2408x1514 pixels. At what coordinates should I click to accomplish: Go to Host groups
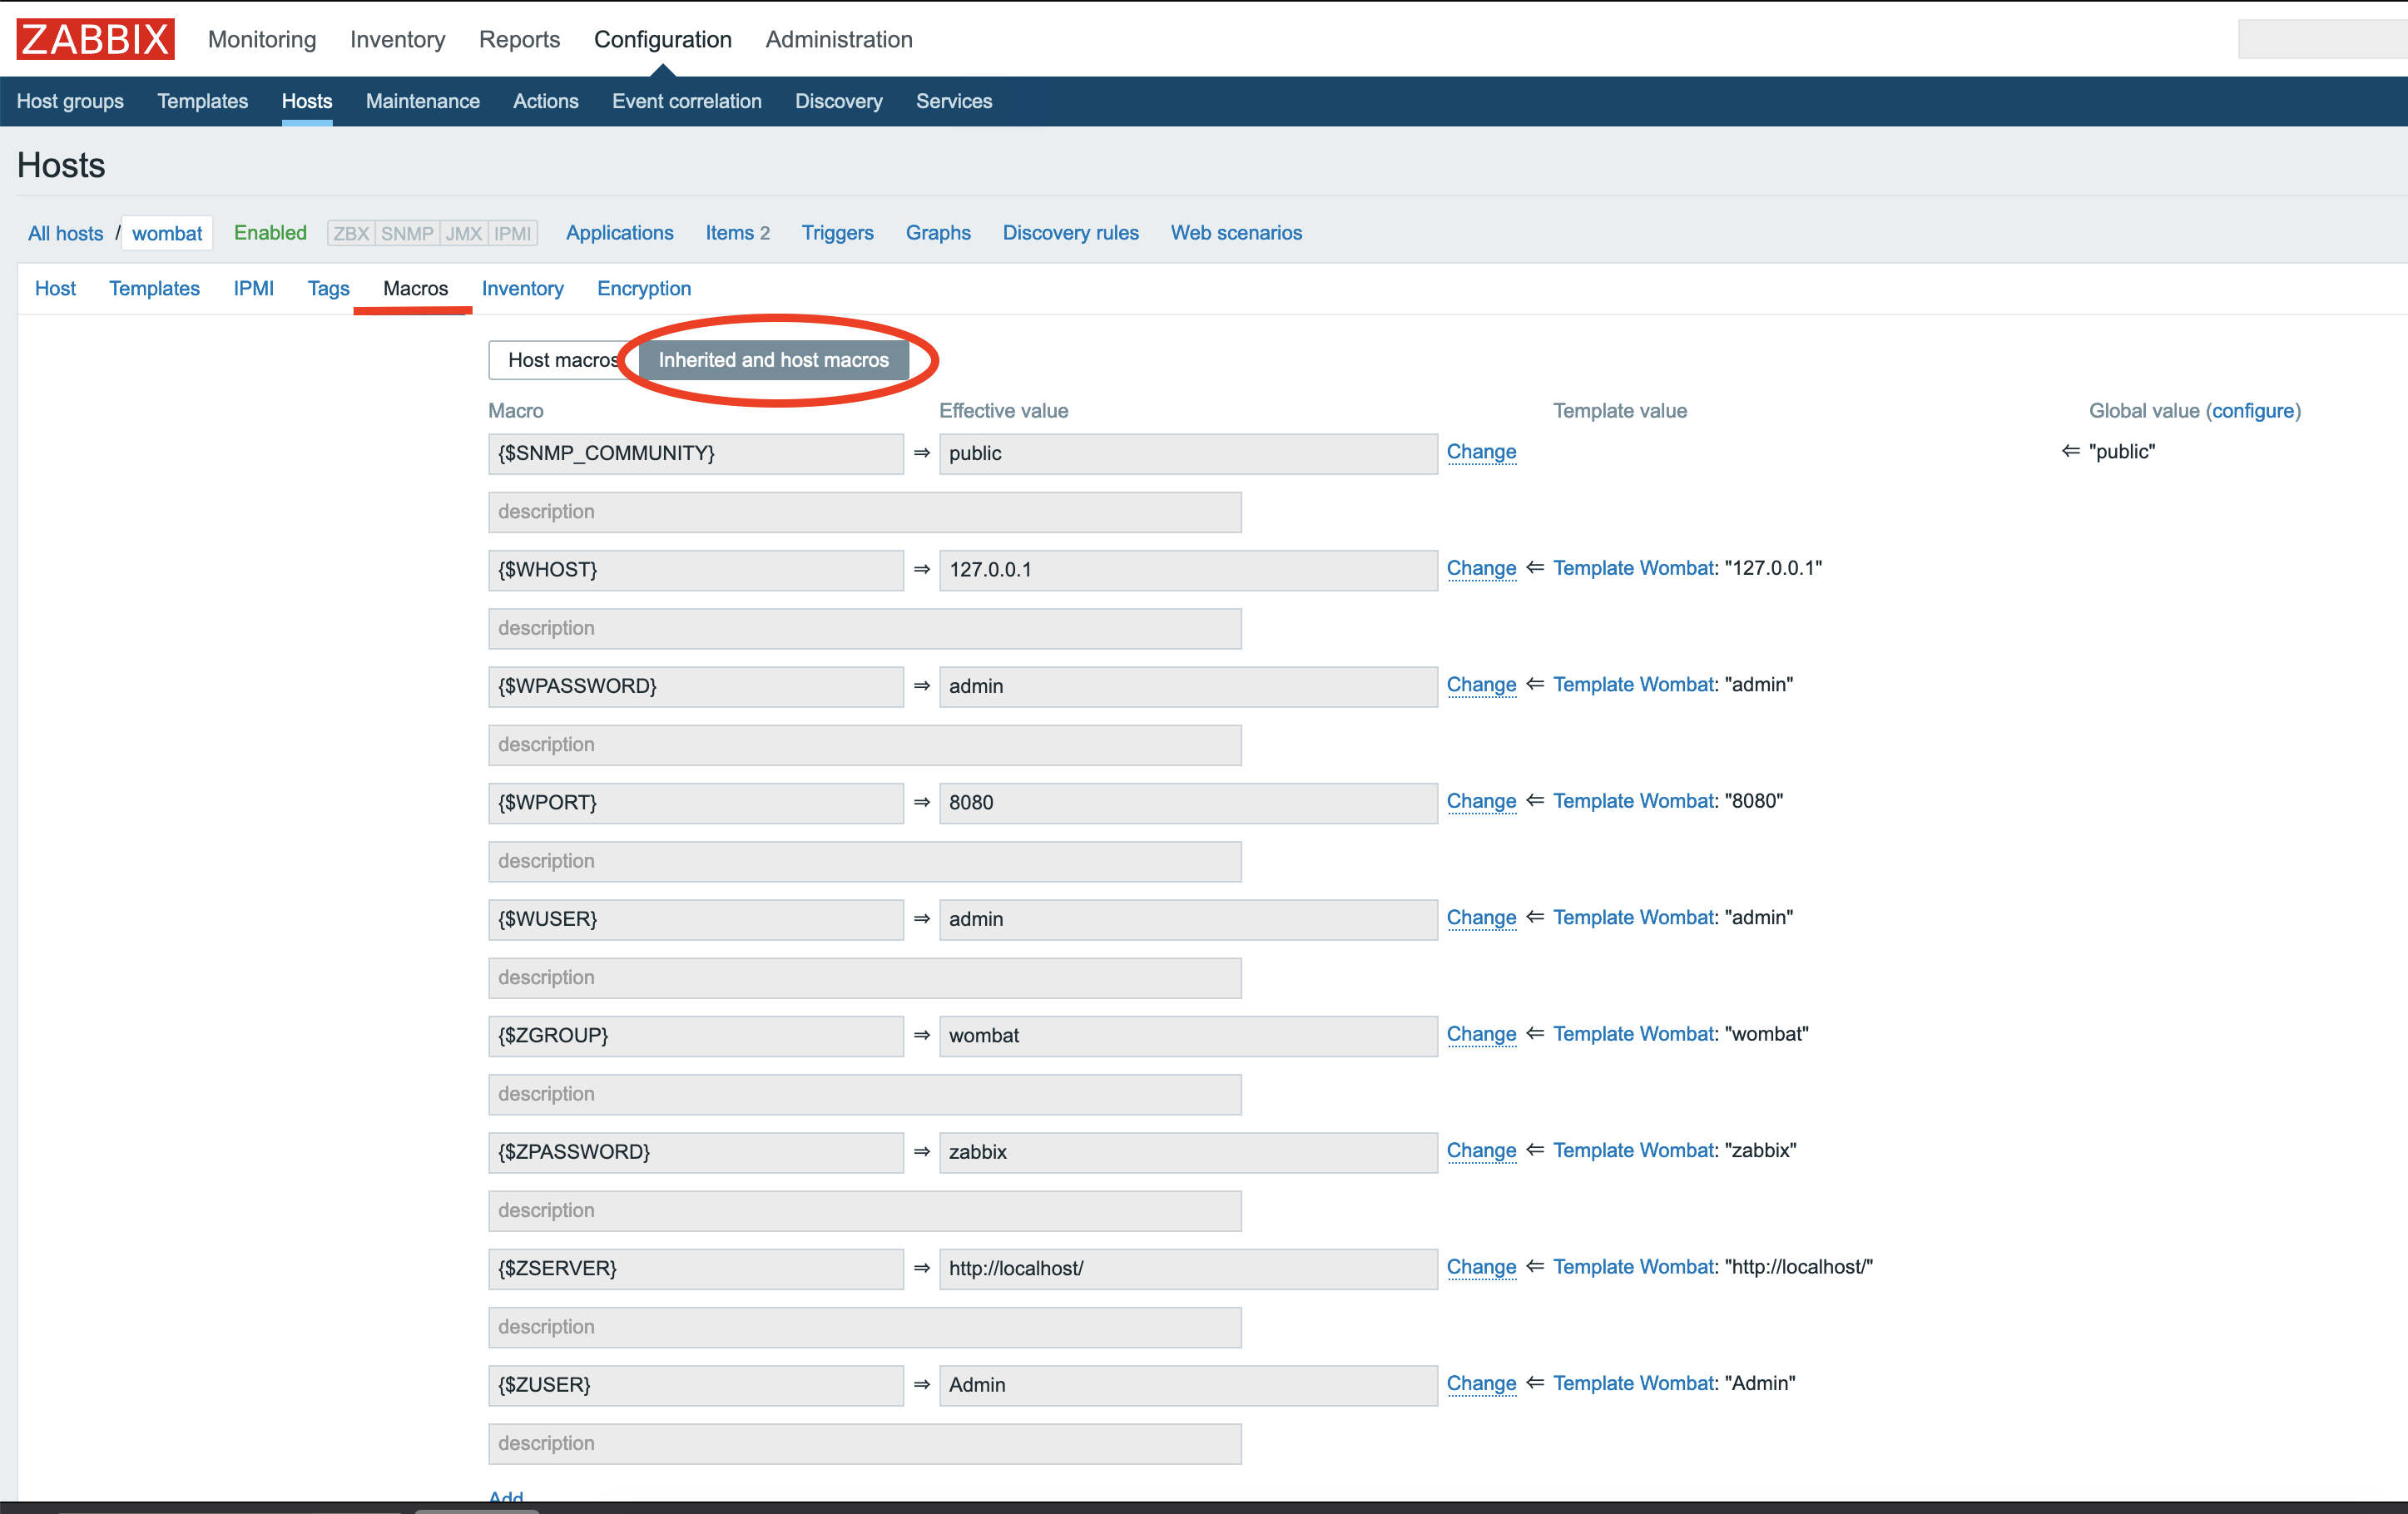click(x=70, y=101)
